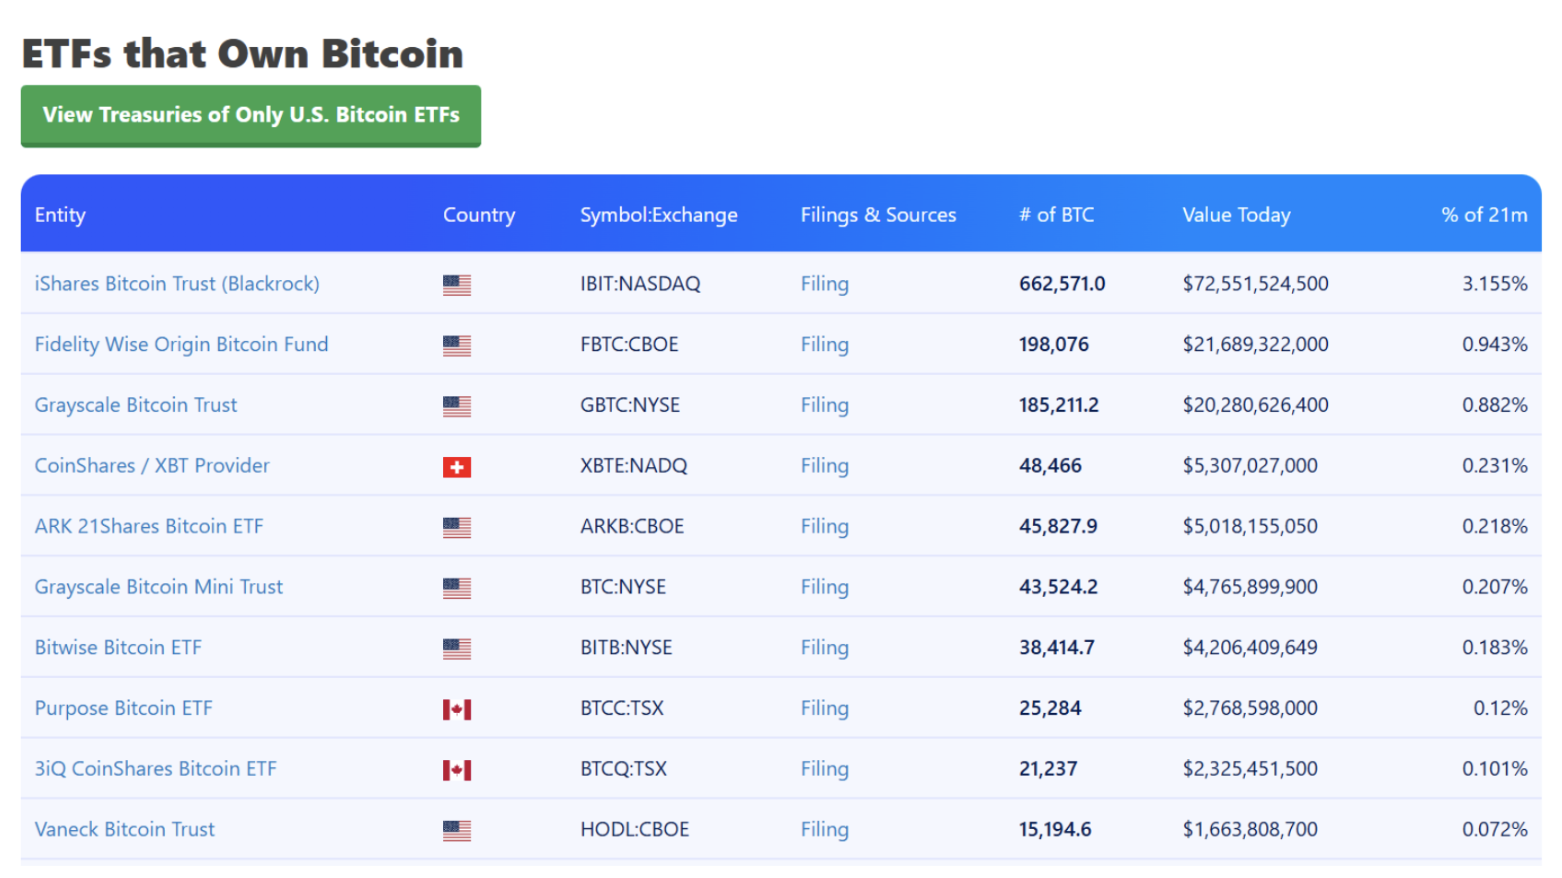Select the HODL:CBOE symbol cell
Viewport: 1562px width, 878px height.
635,830
